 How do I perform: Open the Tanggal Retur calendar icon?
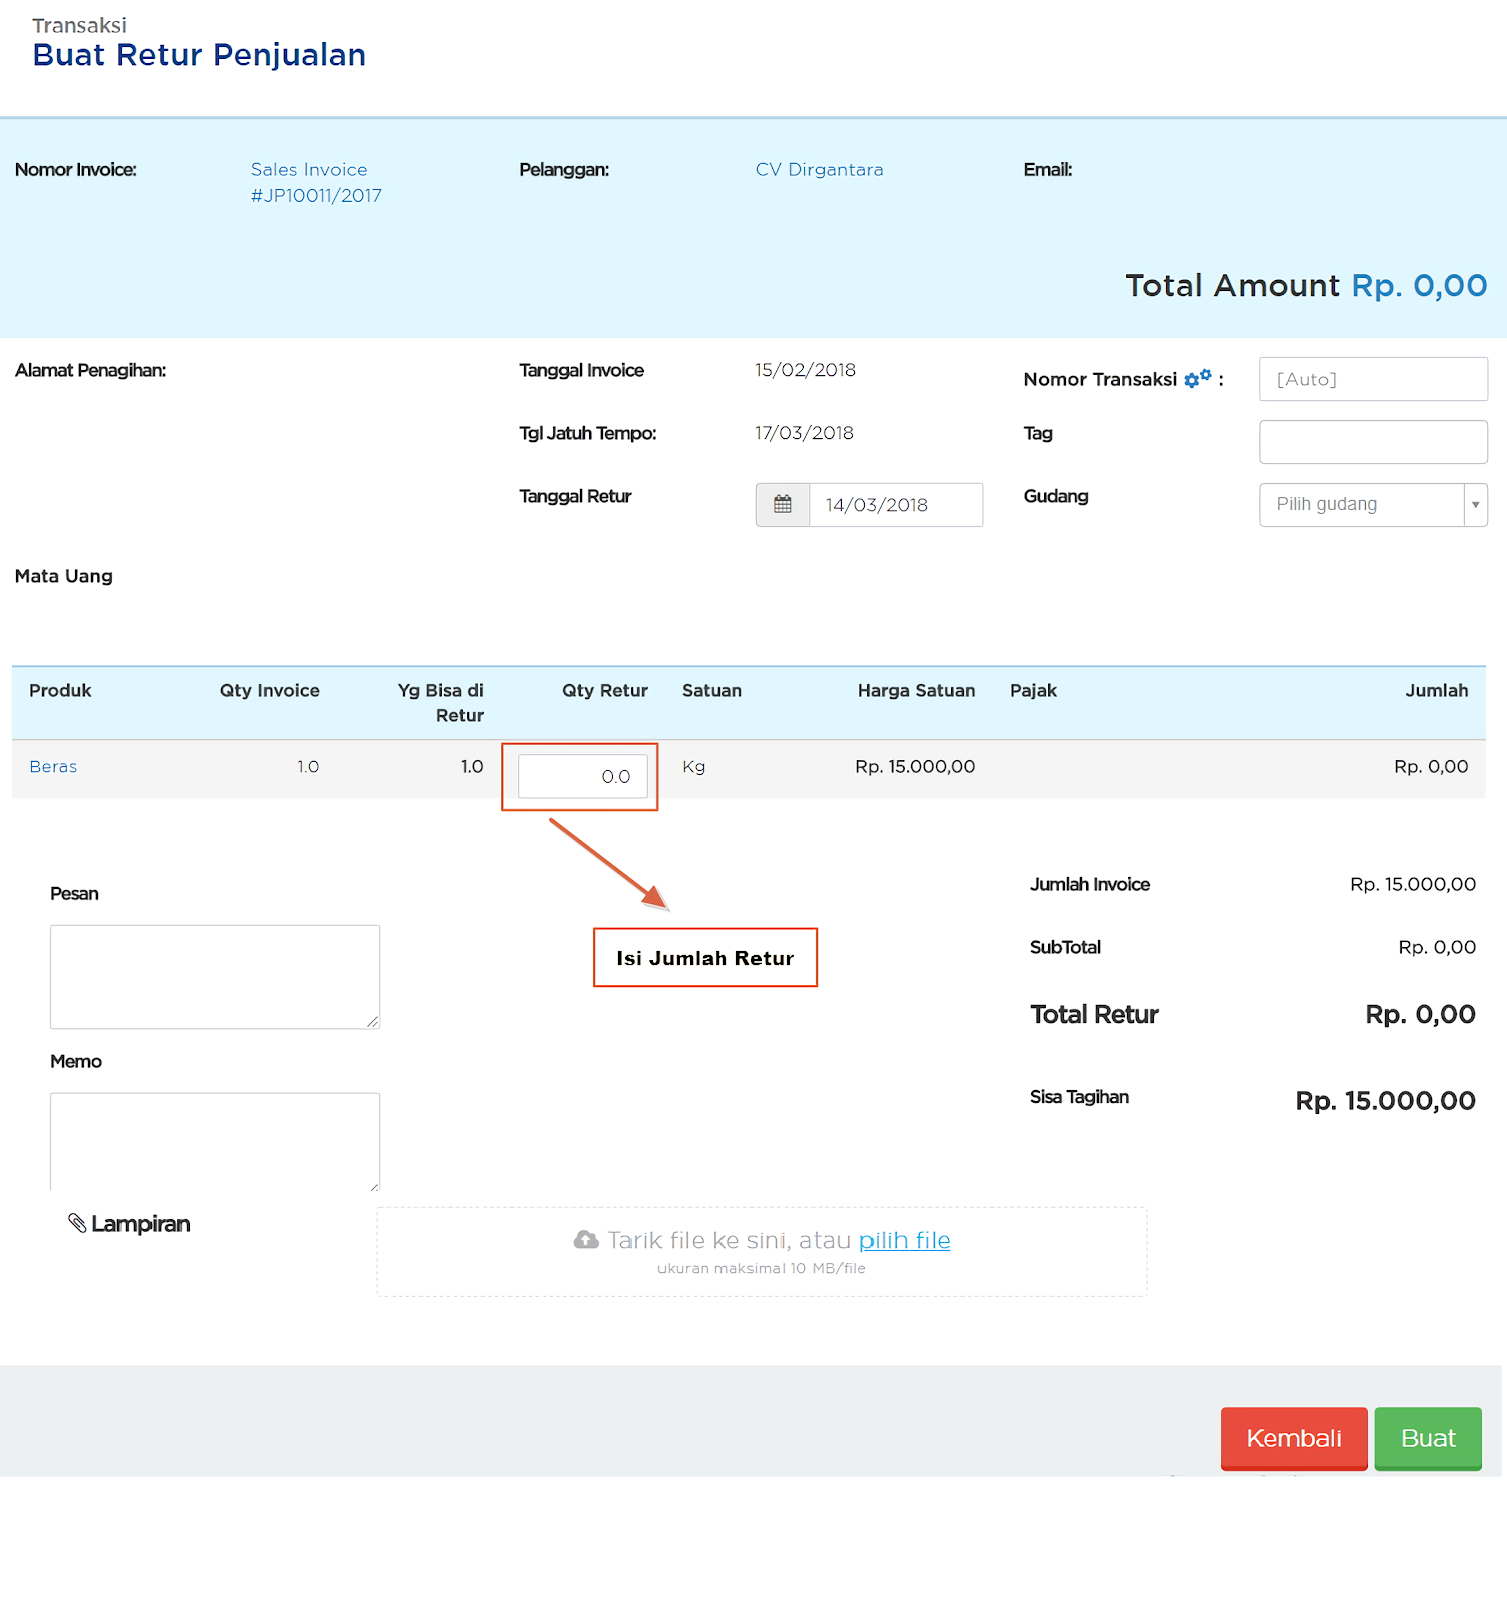(x=783, y=505)
